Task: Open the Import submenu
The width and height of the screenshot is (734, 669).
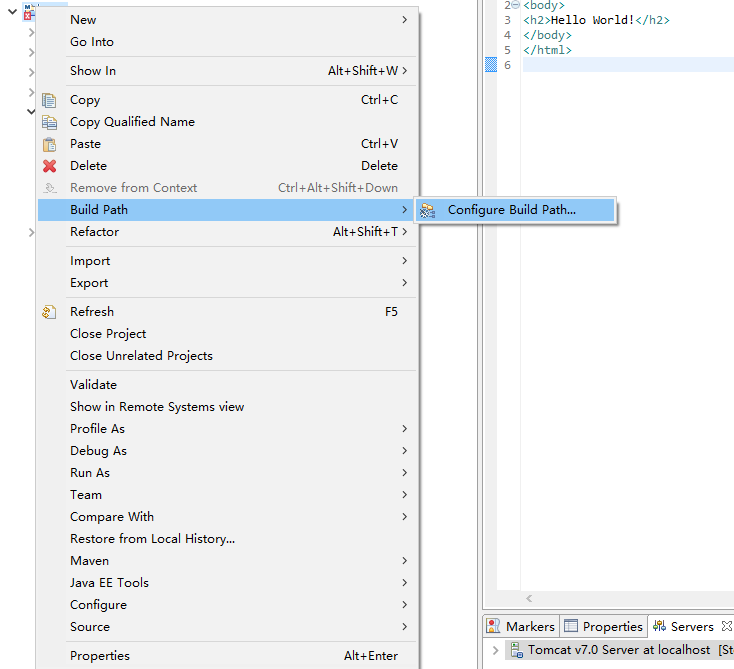Action: coord(227,261)
